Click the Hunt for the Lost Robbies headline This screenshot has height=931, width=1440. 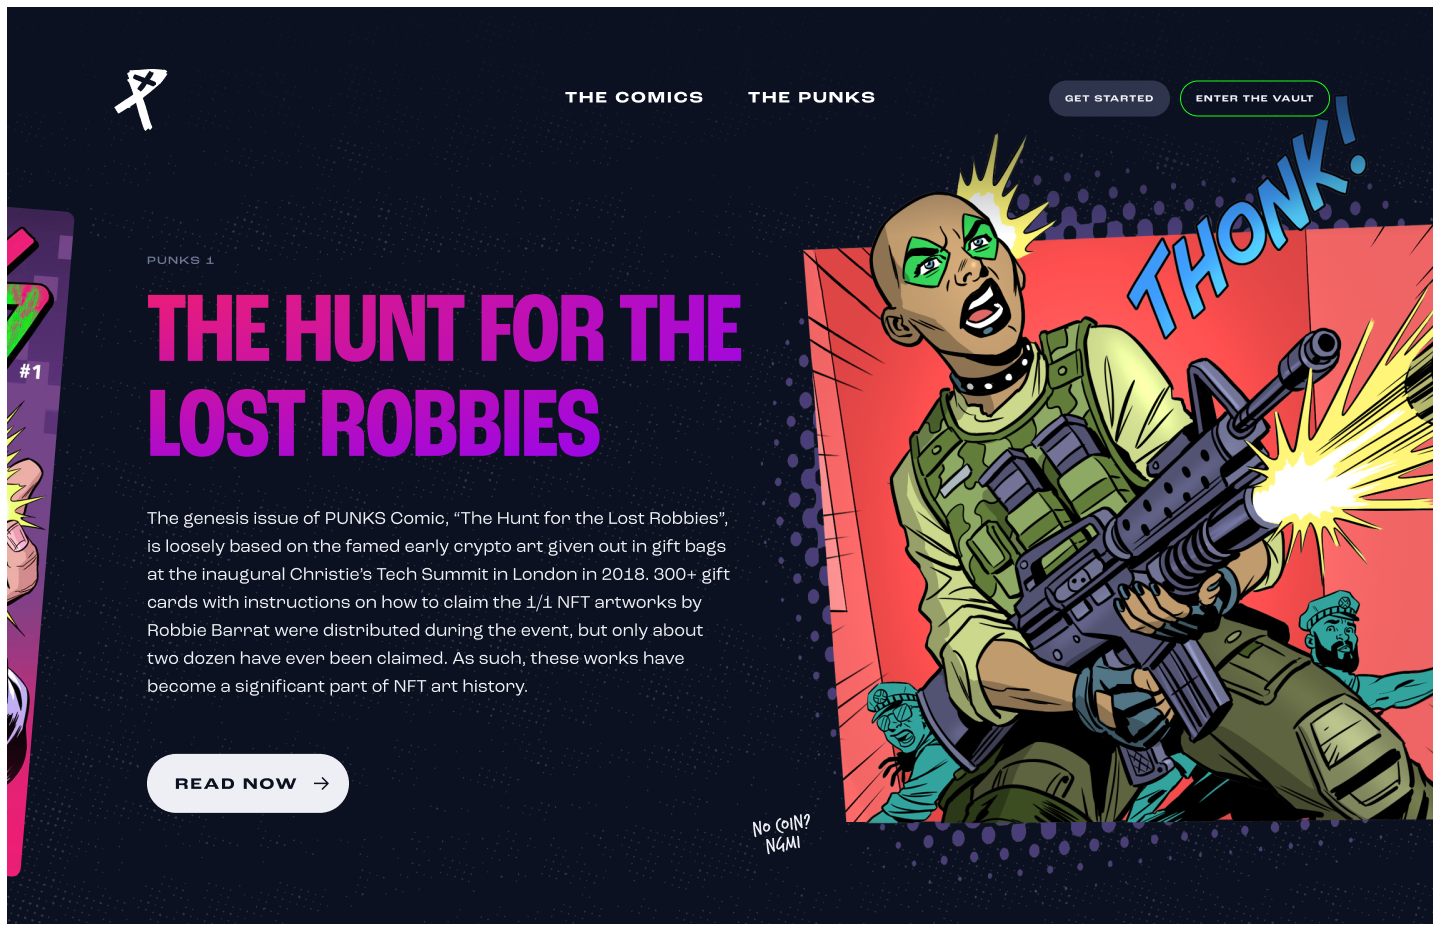point(444,375)
